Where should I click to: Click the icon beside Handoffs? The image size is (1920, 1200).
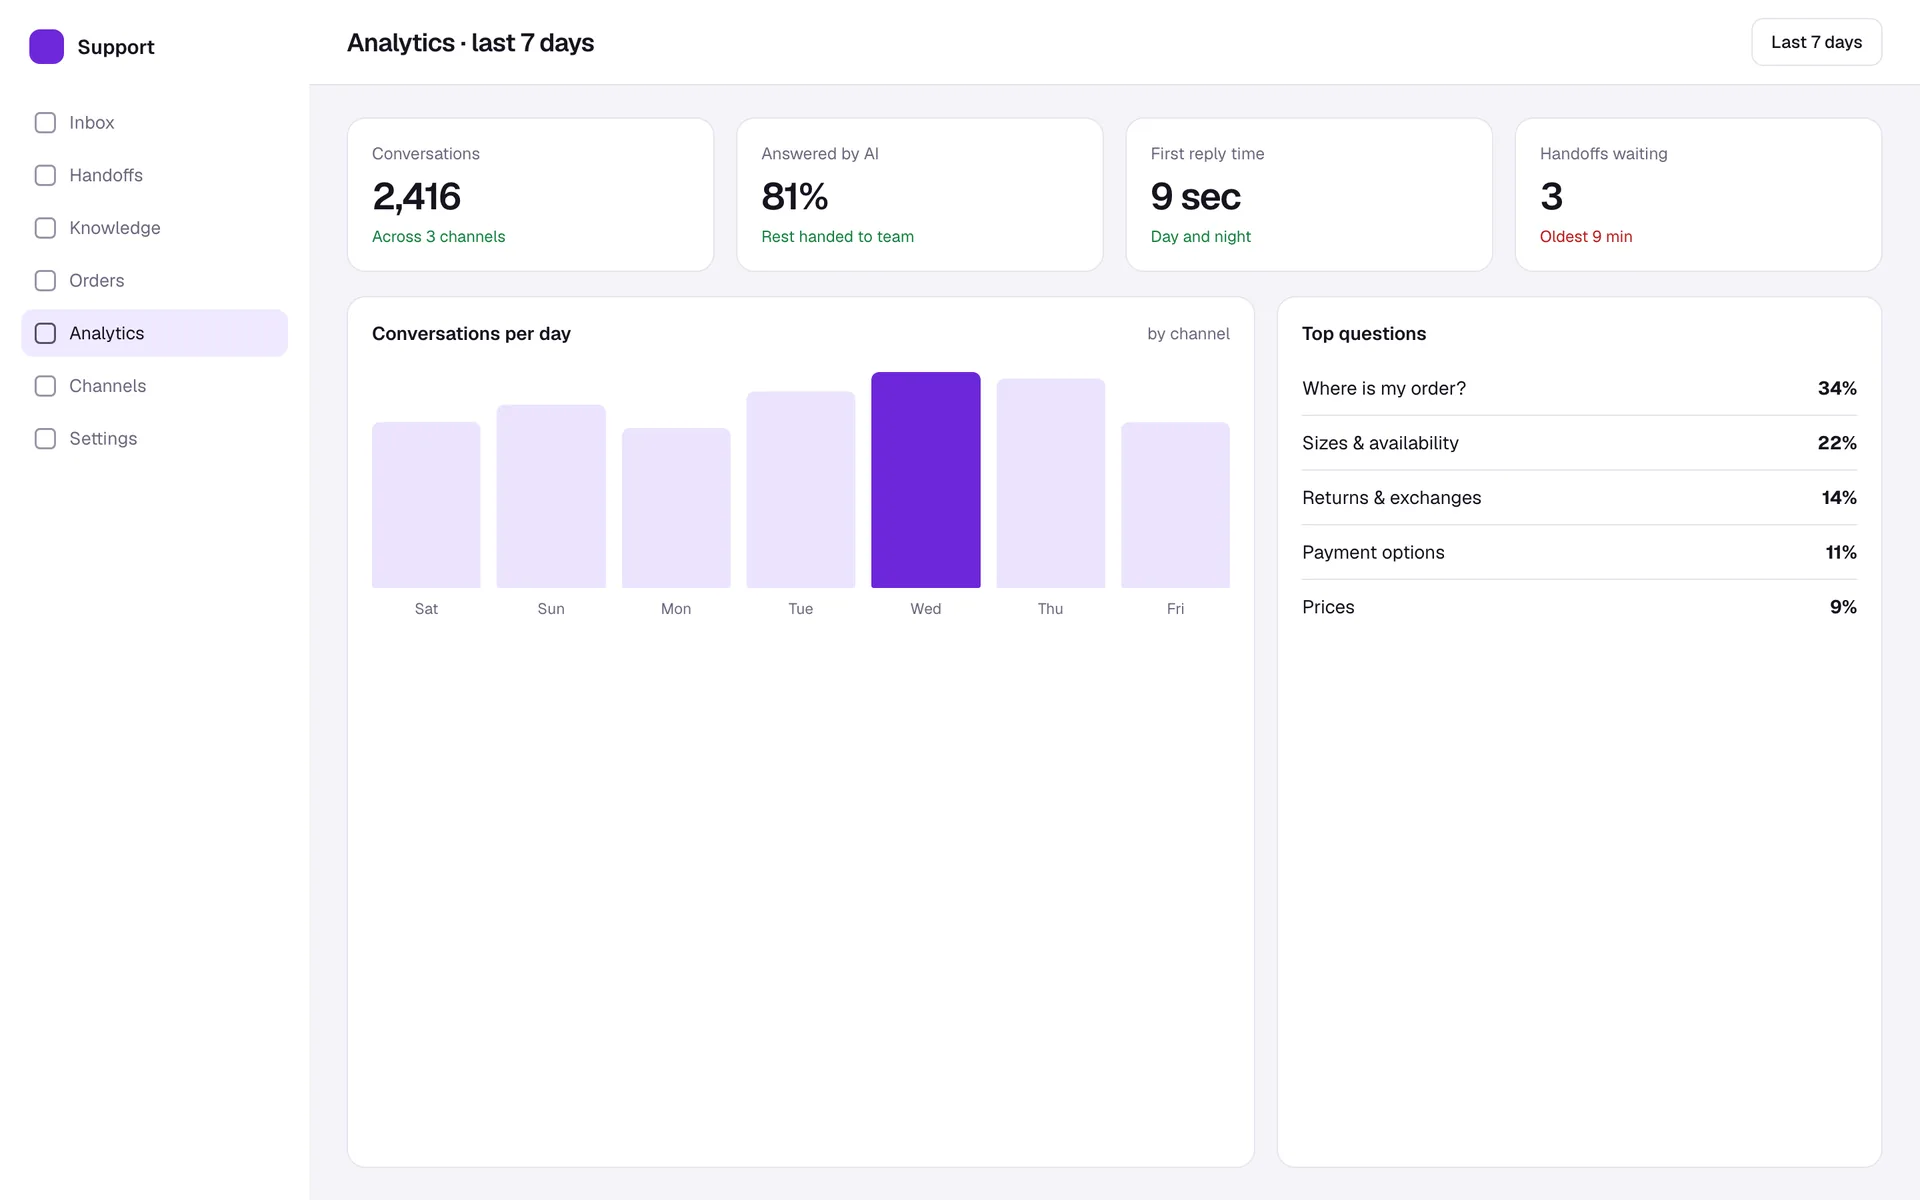click(45, 175)
